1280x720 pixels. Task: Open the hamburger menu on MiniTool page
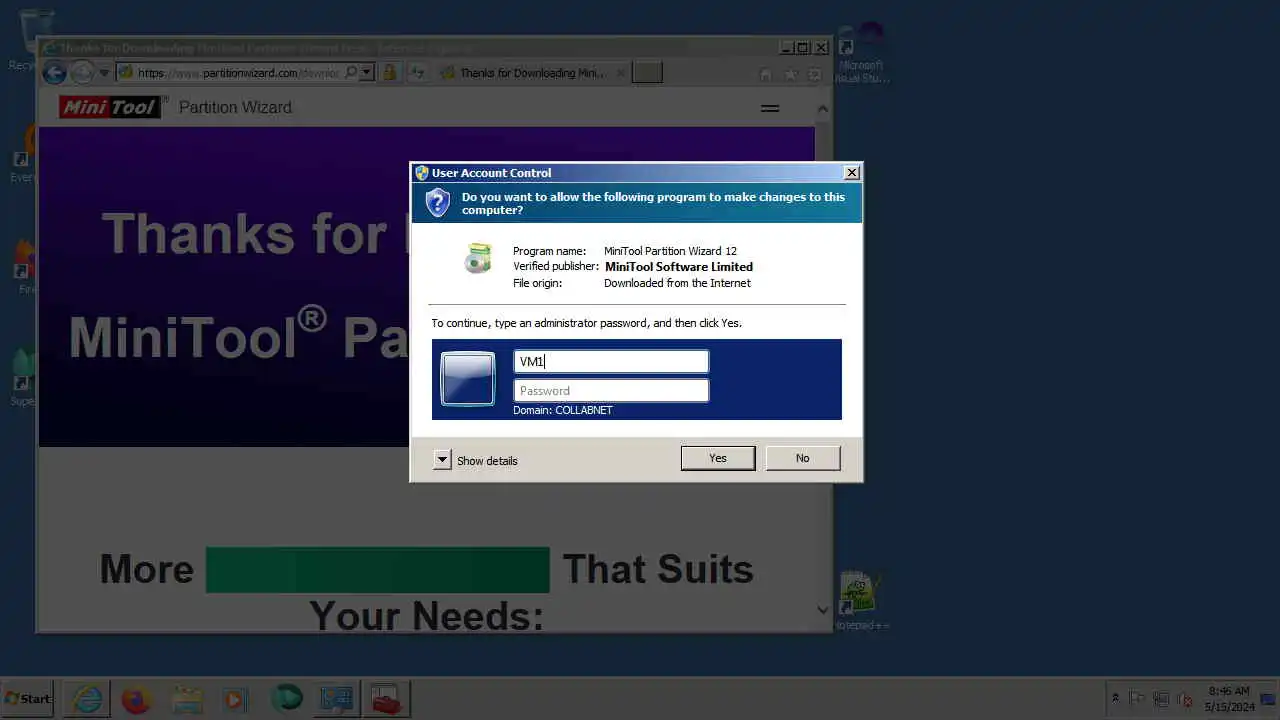pos(770,108)
